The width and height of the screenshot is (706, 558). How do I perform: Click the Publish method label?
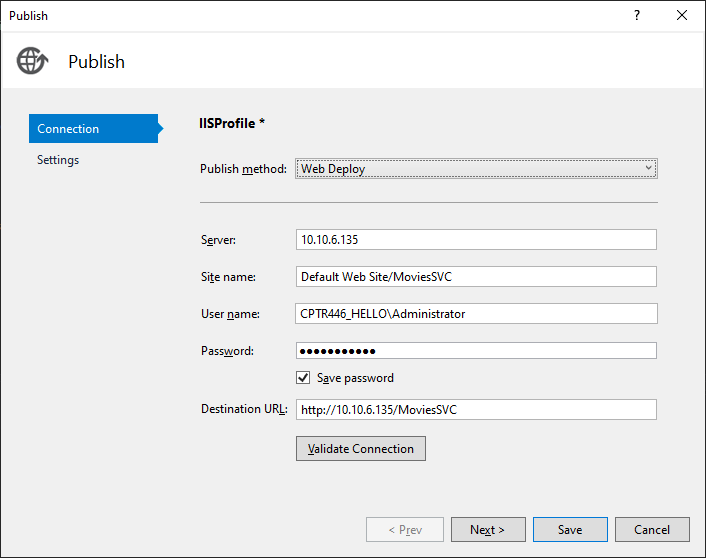243,169
